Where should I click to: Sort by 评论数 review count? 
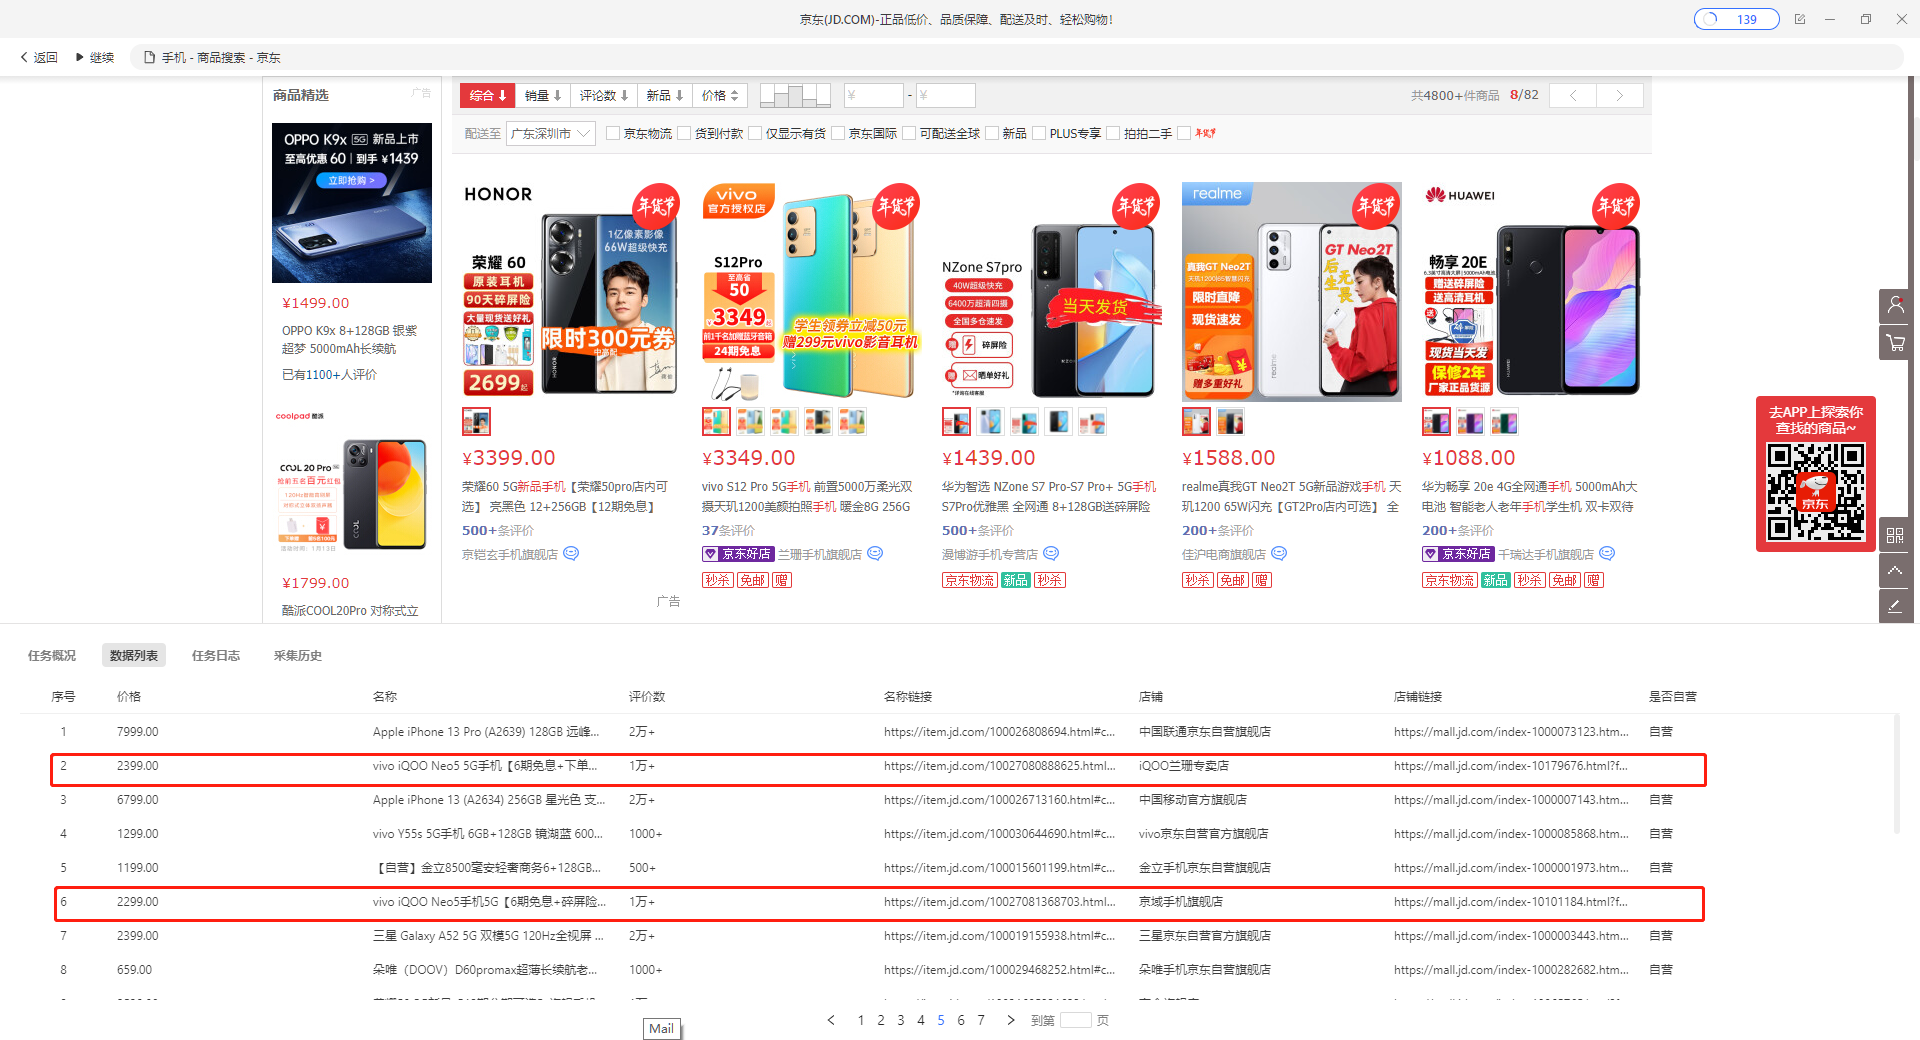coord(604,96)
